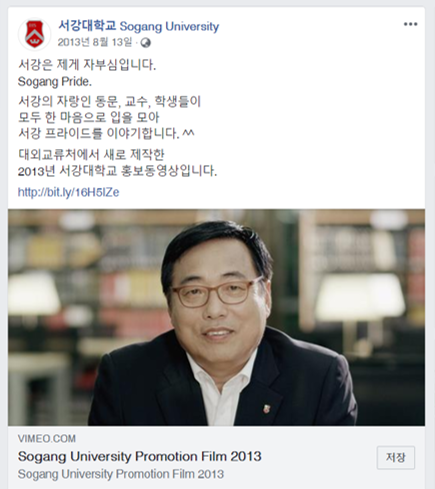Visit the 서강대학교 Sogang University page name

139,26
